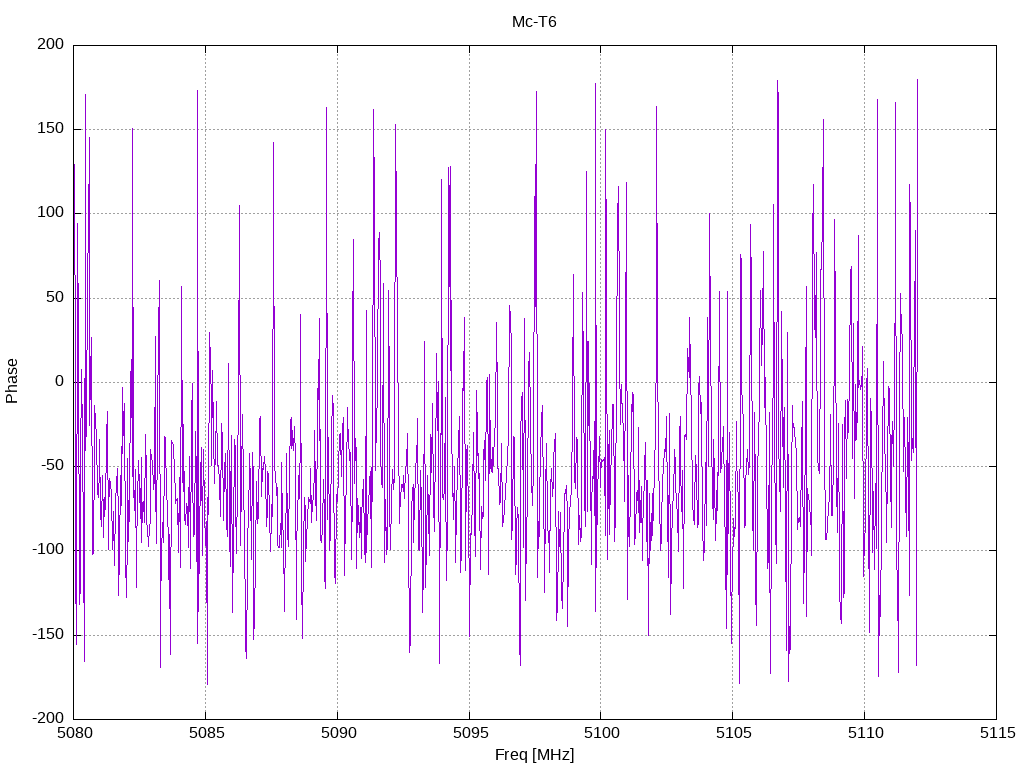Image resolution: width=1024 pixels, height=768 pixels.
Task: Select the y-axis tick value 100
Action: (x=51, y=213)
